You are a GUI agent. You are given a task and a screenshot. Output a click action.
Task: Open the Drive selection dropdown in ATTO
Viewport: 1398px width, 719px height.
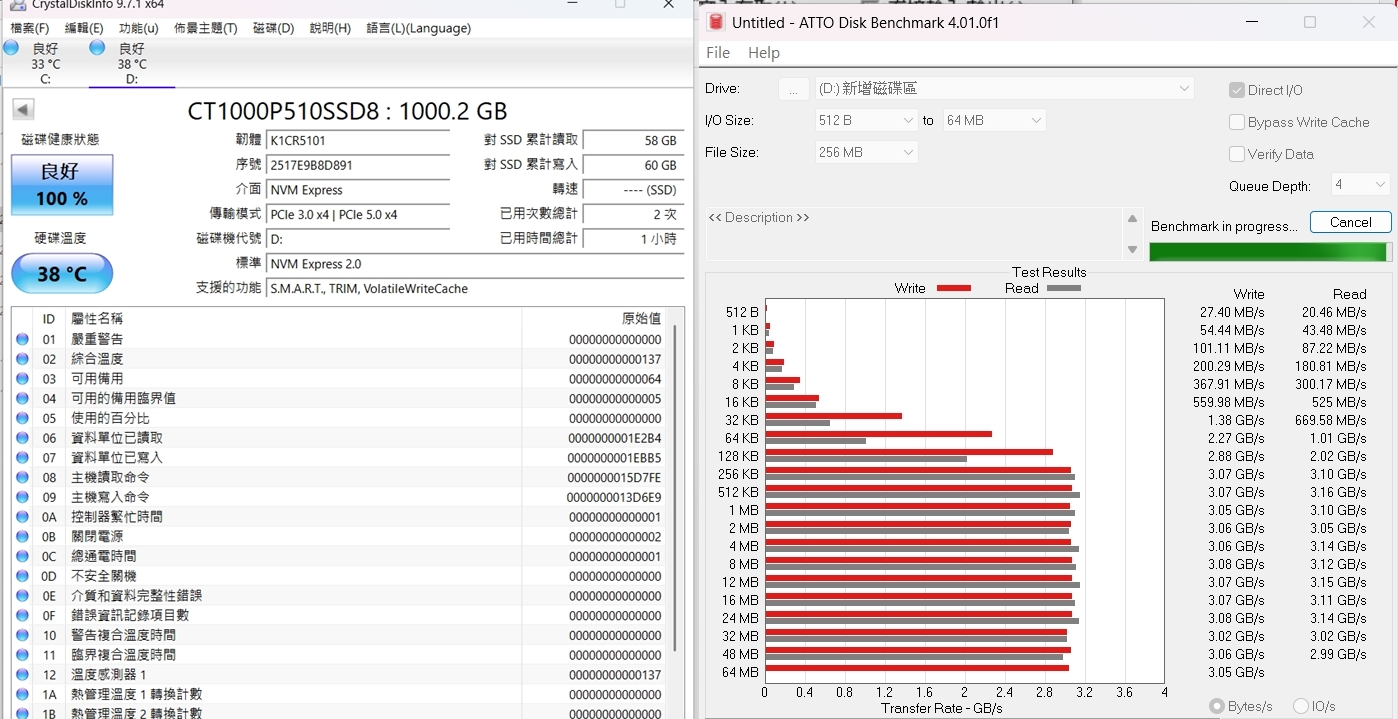click(1005, 88)
